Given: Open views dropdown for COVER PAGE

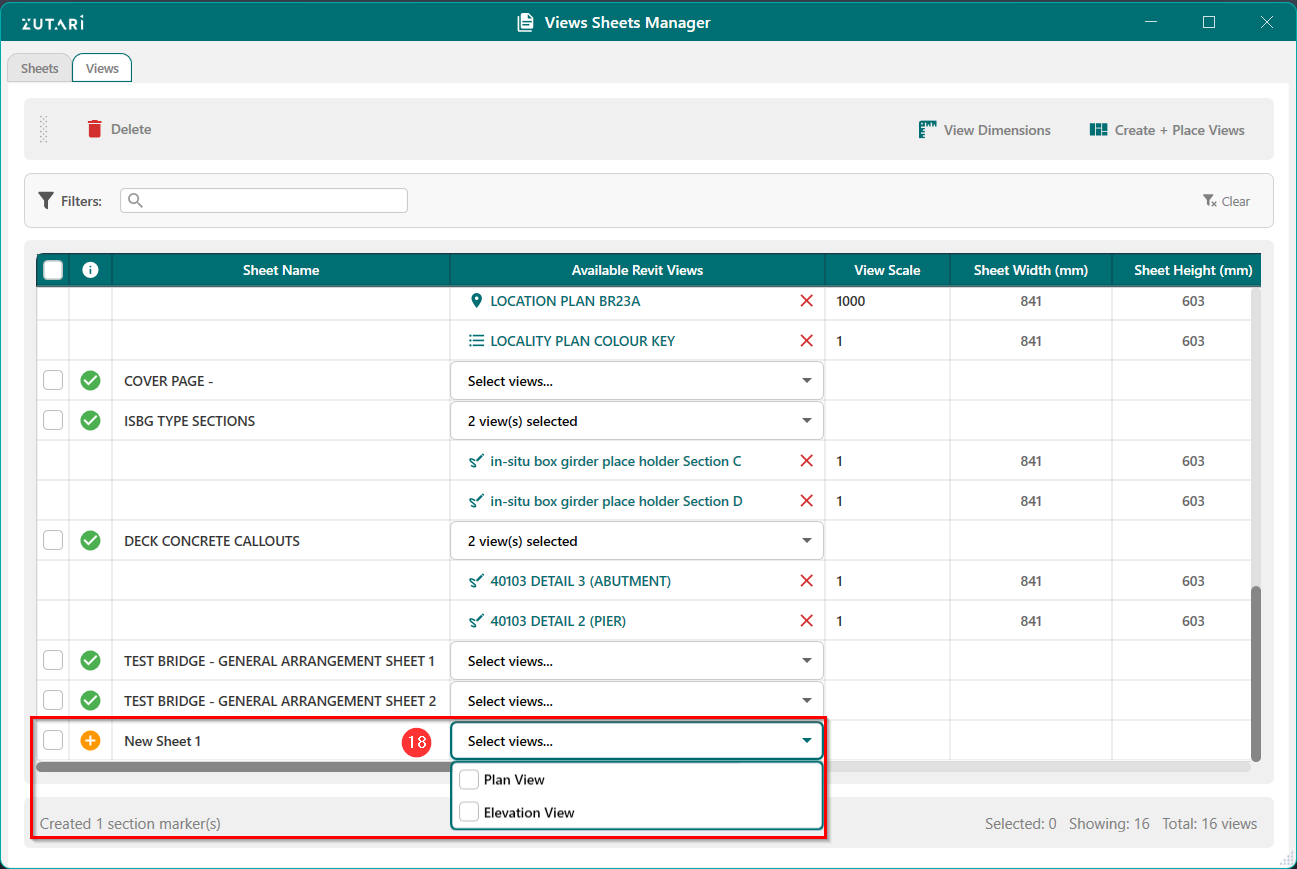Looking at the screenshot, I should coord(636,381).
